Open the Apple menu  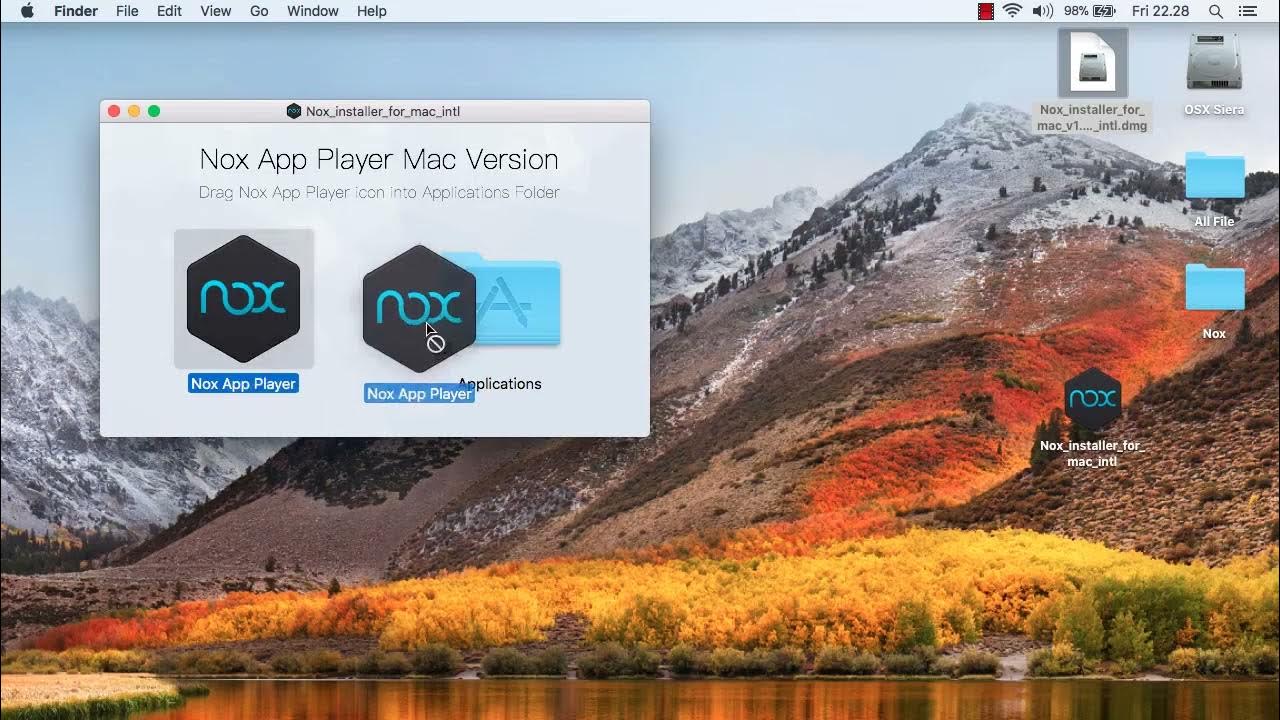coord(27,11)
